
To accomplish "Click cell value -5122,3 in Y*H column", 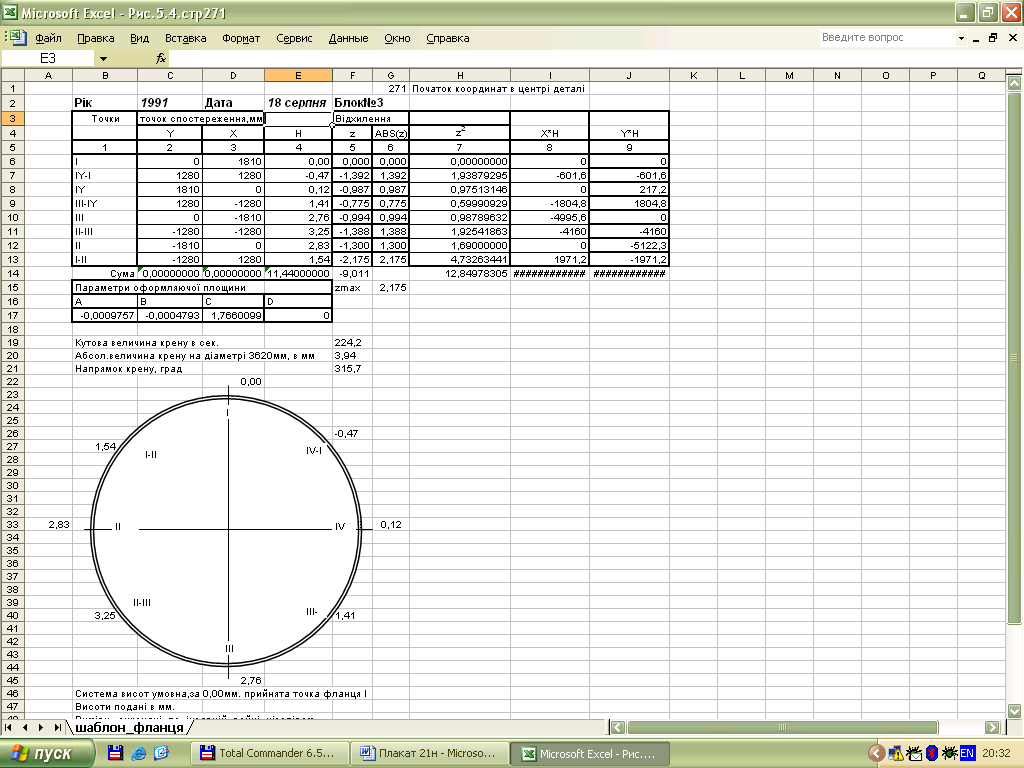I will [629, 246].
